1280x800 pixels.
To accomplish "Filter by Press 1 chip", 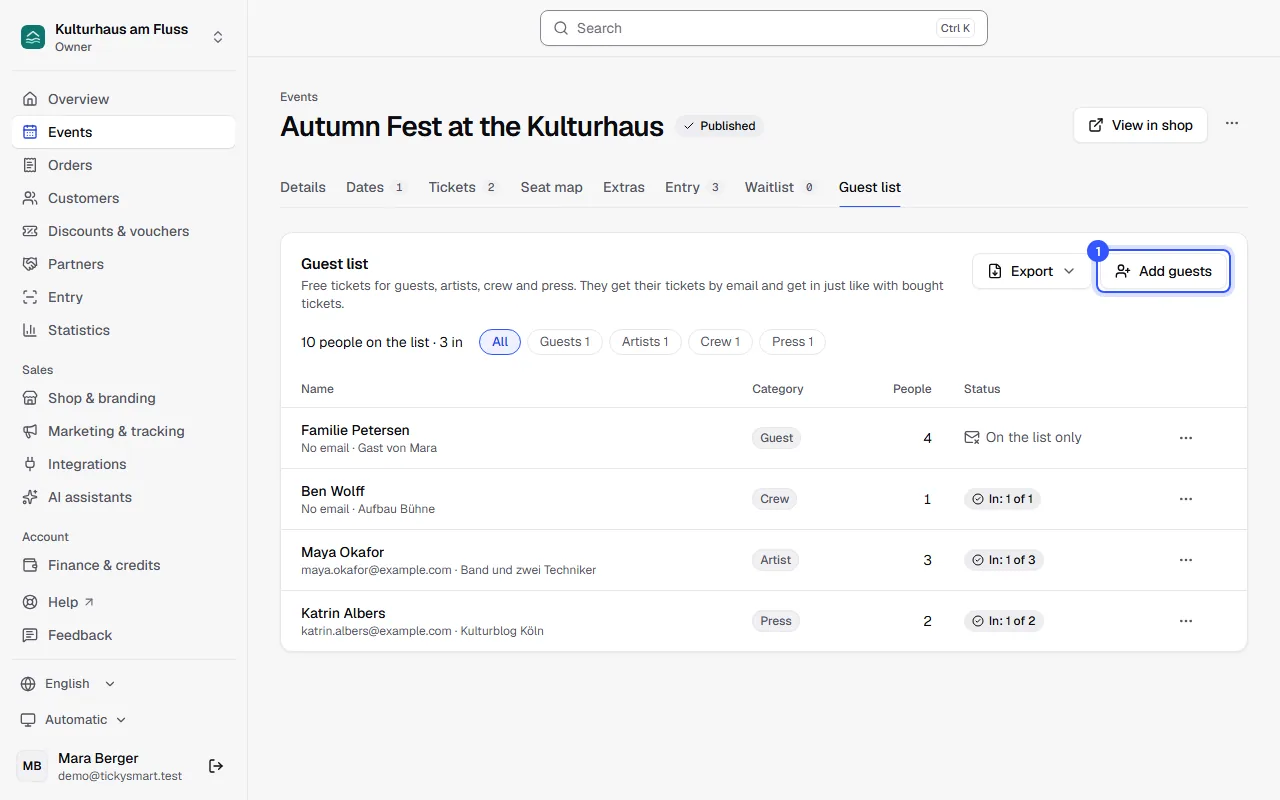I will (793, 342).
